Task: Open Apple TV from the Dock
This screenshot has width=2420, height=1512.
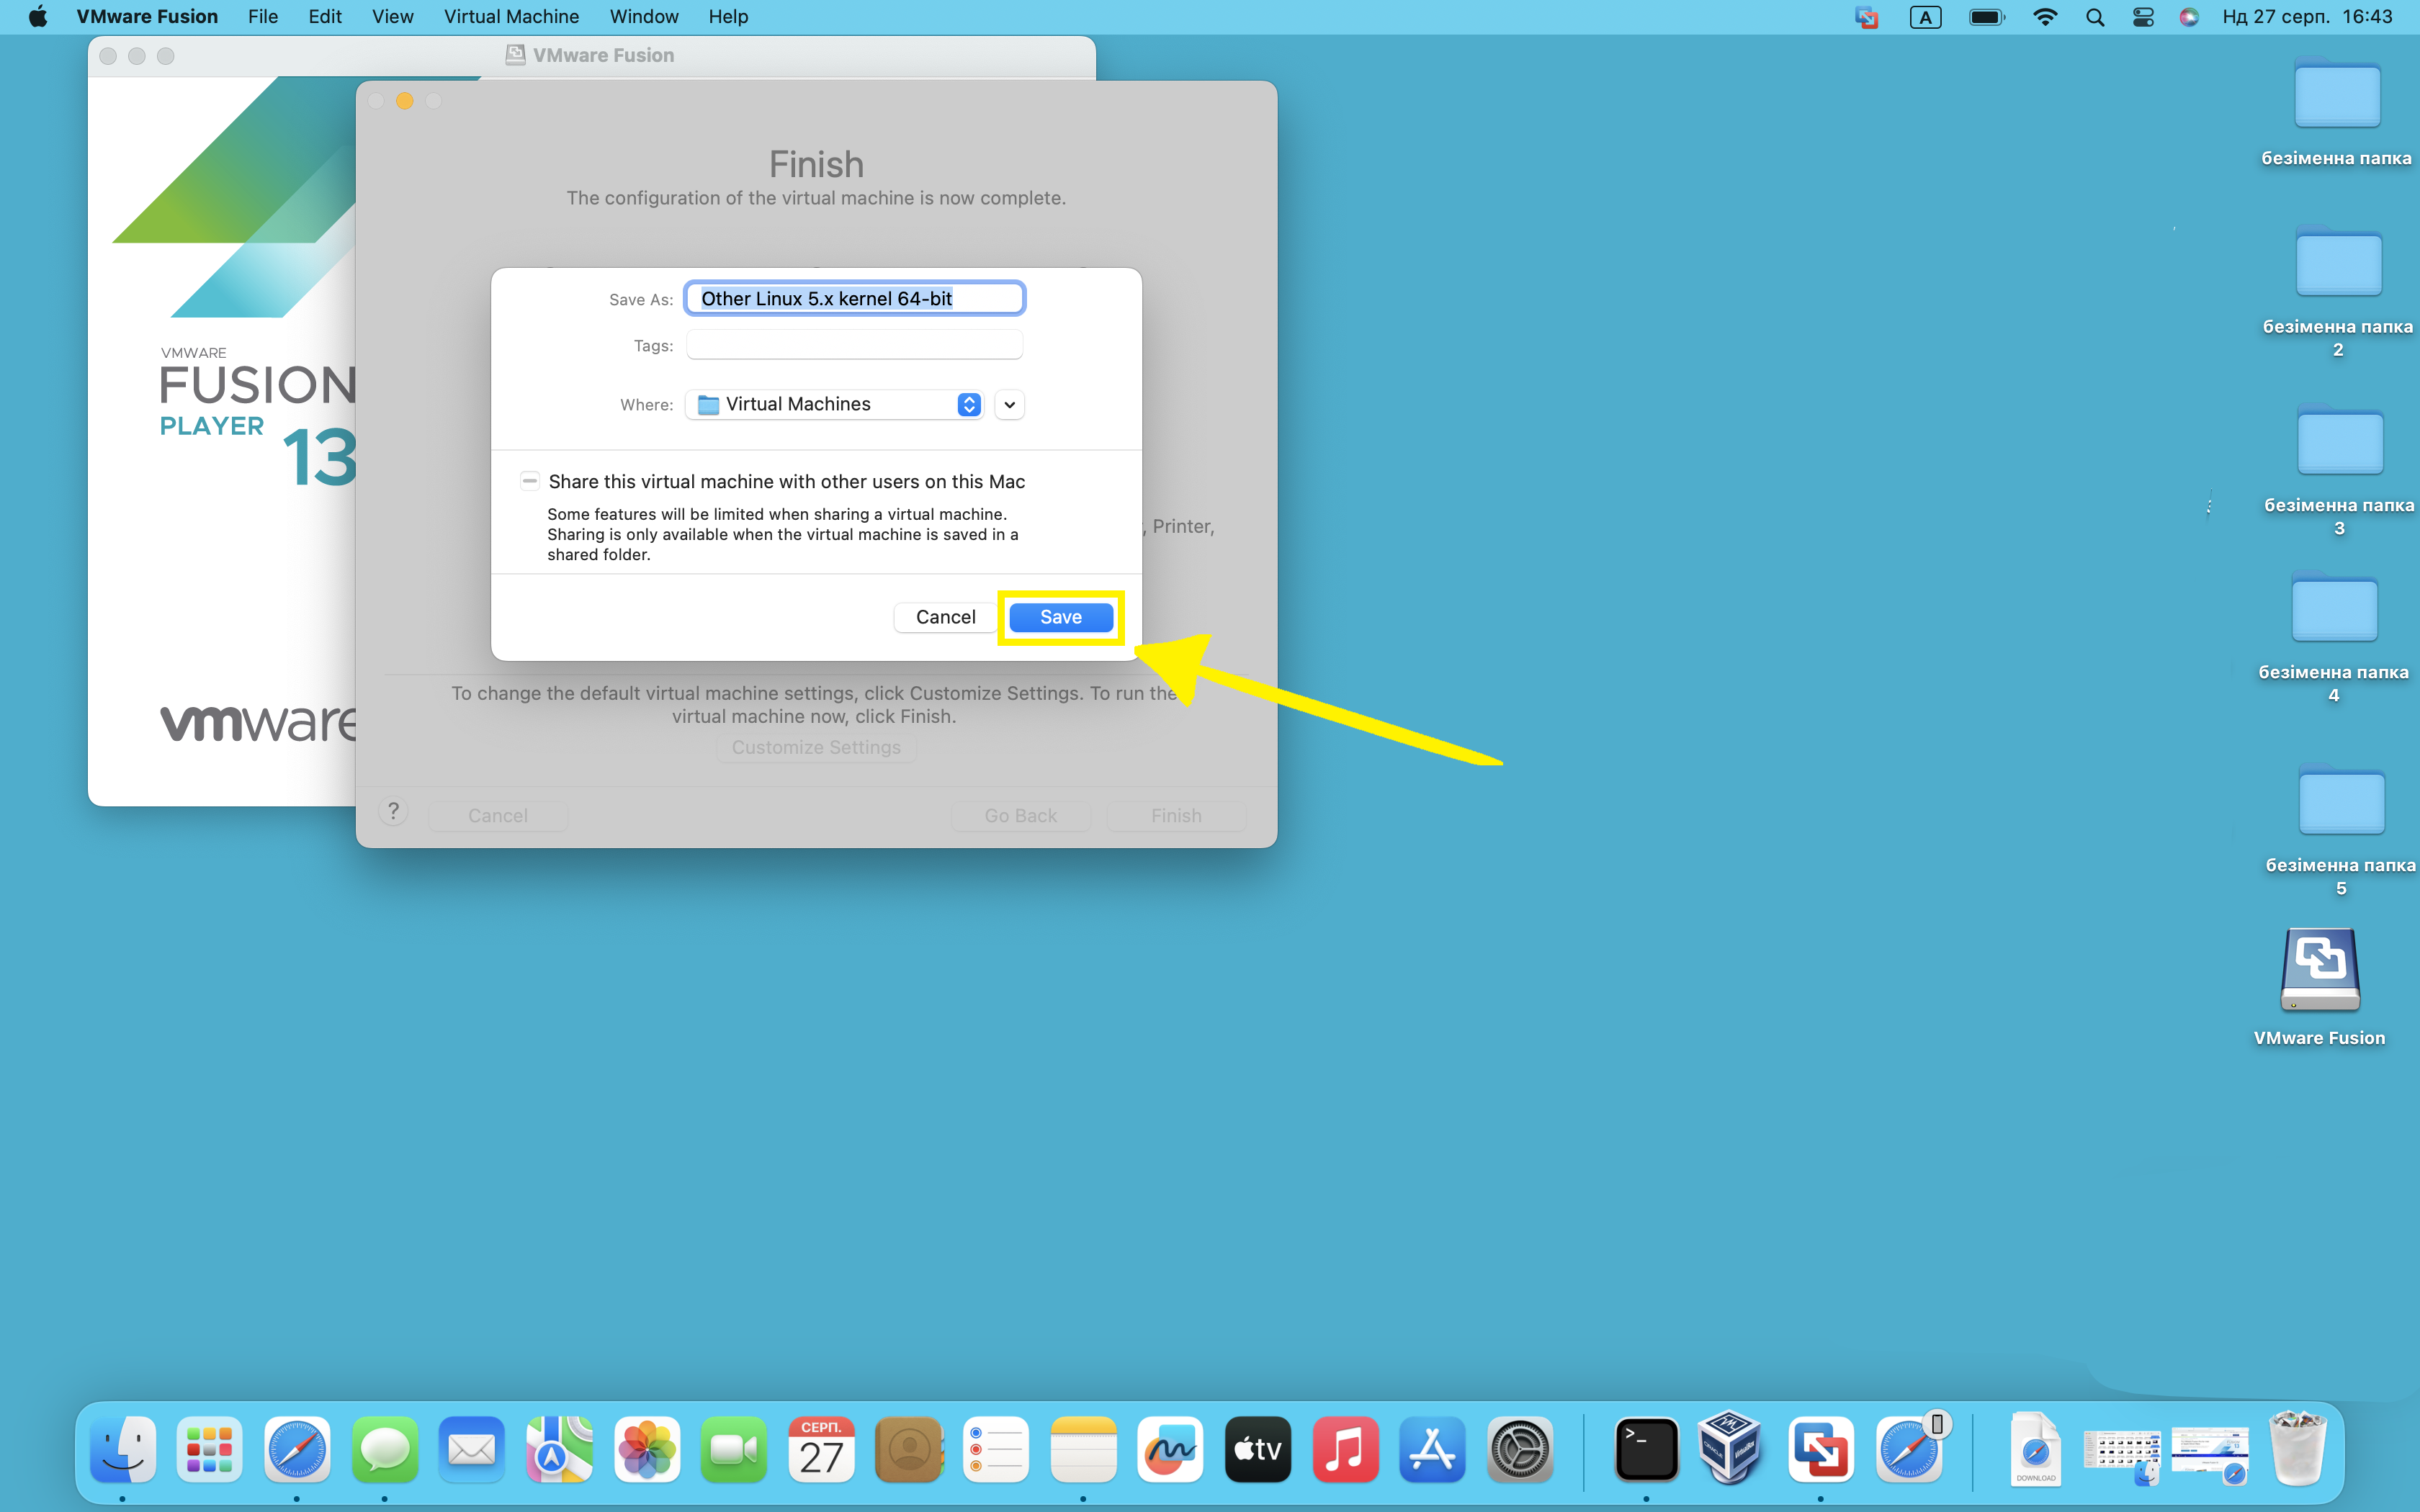Action: 1258,1449
